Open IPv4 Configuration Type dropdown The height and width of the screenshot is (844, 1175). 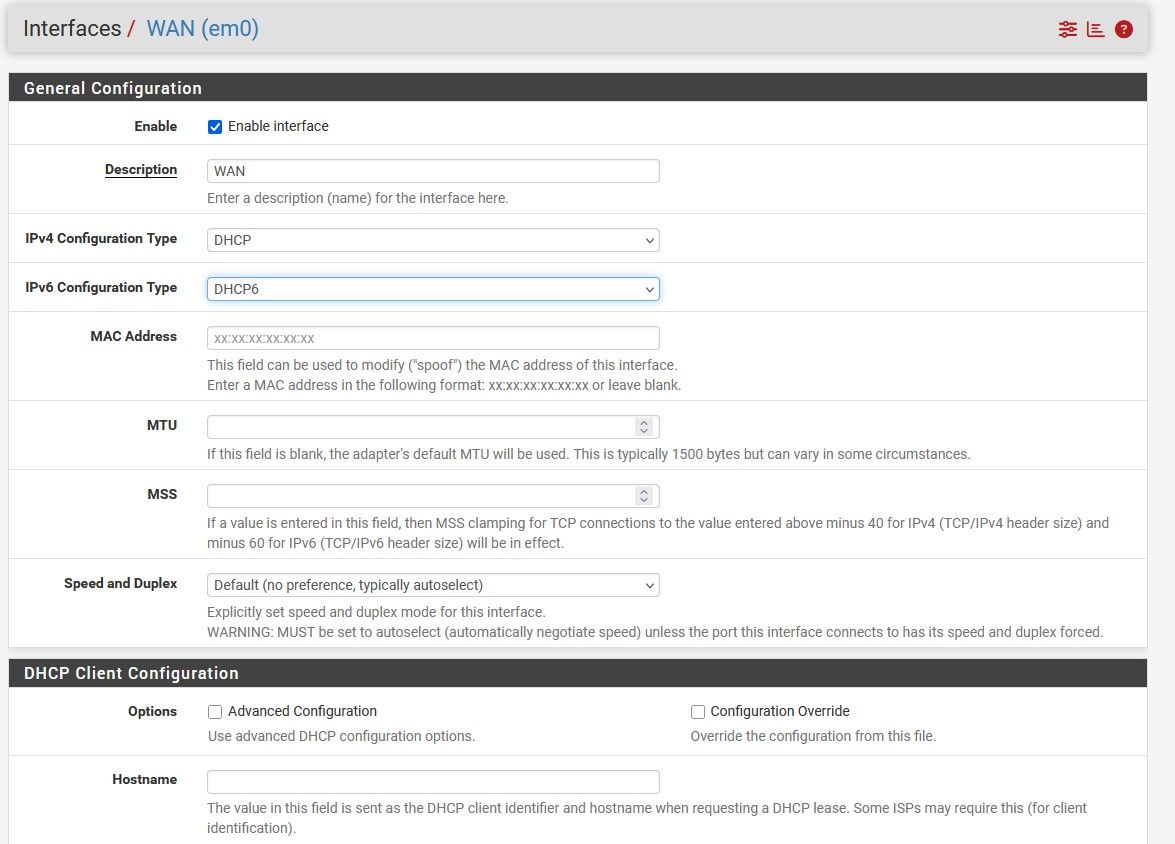[433, 240]
